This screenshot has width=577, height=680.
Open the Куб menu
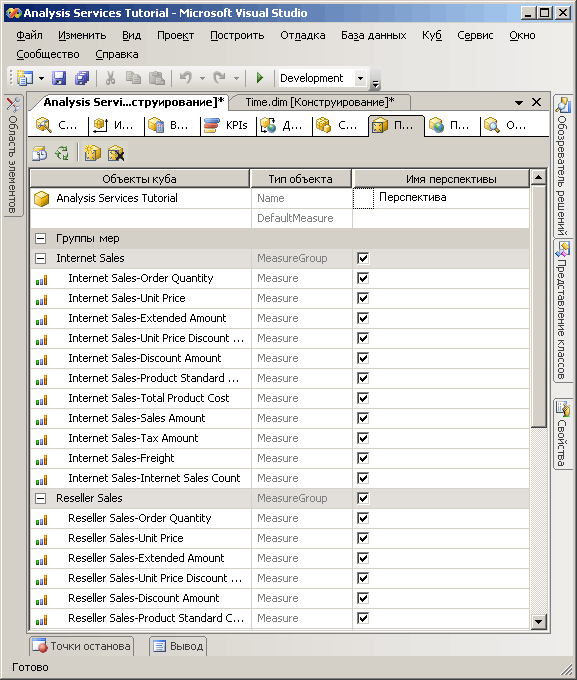(432, 36)
